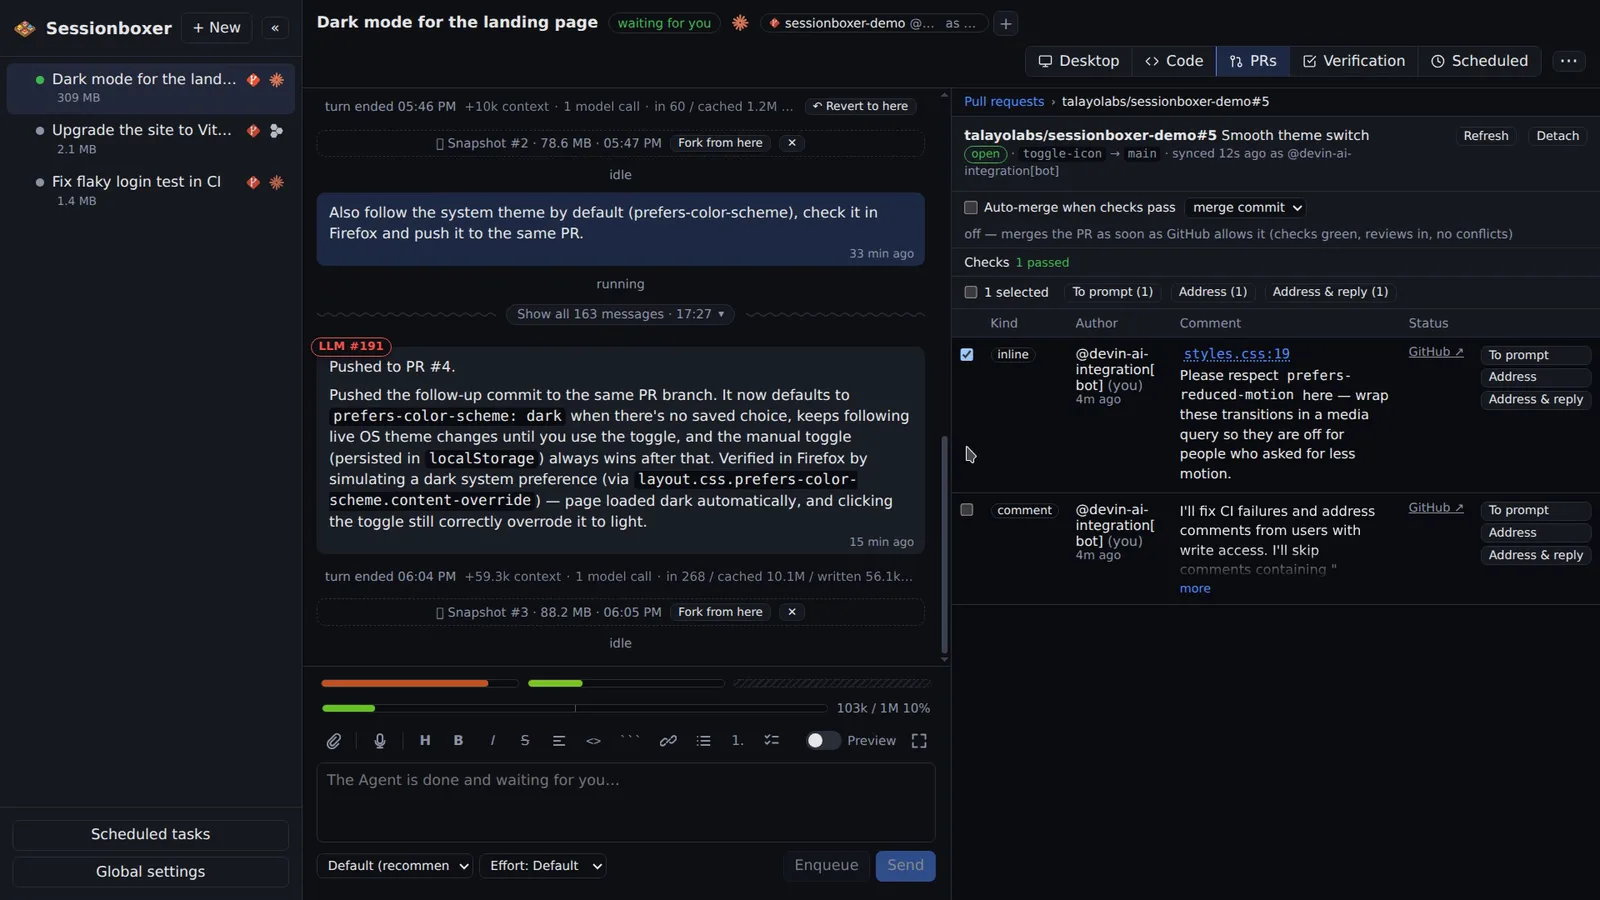
Task: Click the bulk Address (1) button
Action: coord(1213,292)
